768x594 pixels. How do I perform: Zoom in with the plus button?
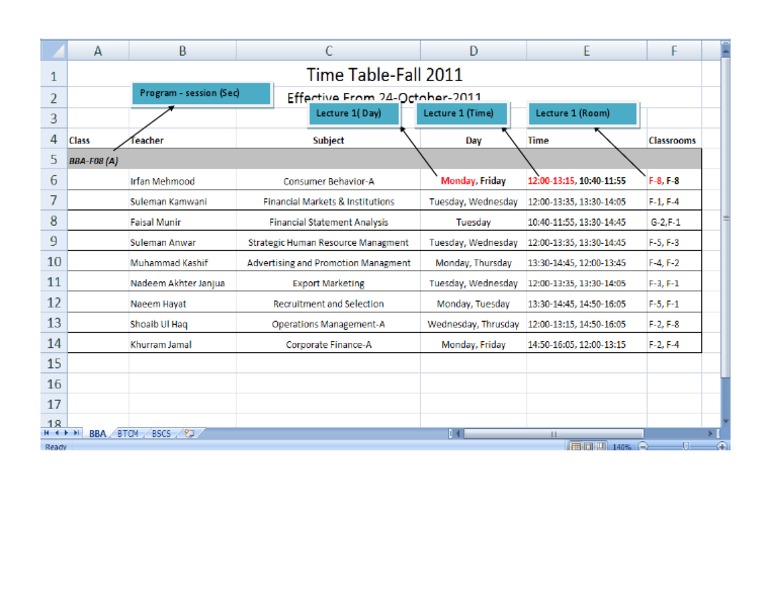tap(722, 447)
